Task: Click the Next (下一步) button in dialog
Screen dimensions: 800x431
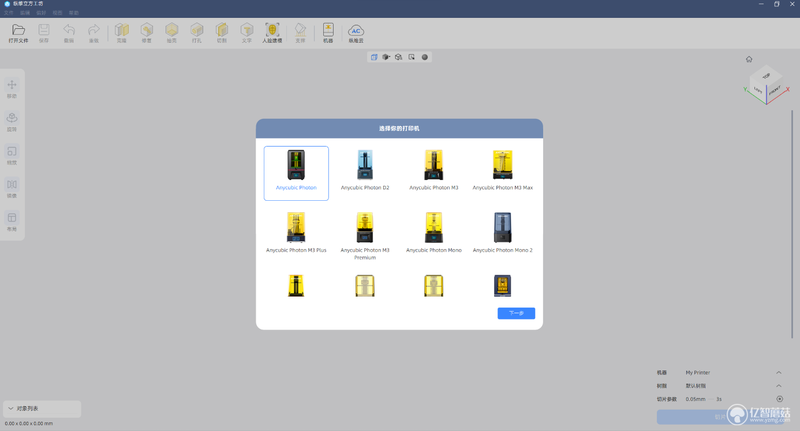Action: (516, 313)
